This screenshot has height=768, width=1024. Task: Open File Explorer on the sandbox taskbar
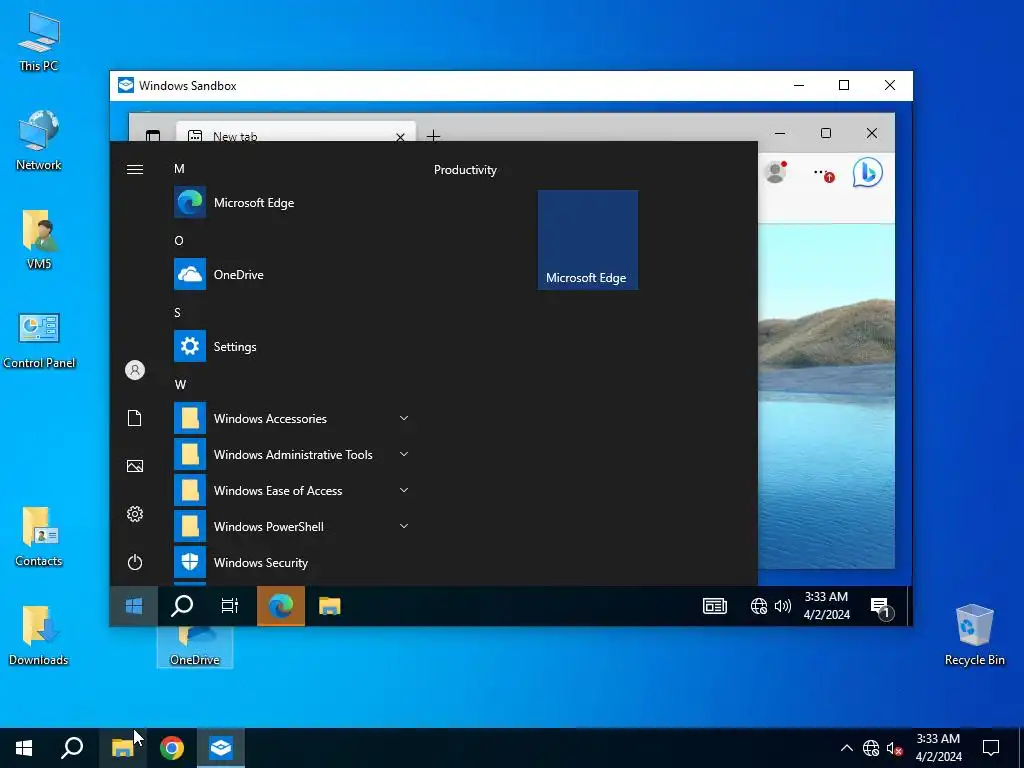coord(330,606)
